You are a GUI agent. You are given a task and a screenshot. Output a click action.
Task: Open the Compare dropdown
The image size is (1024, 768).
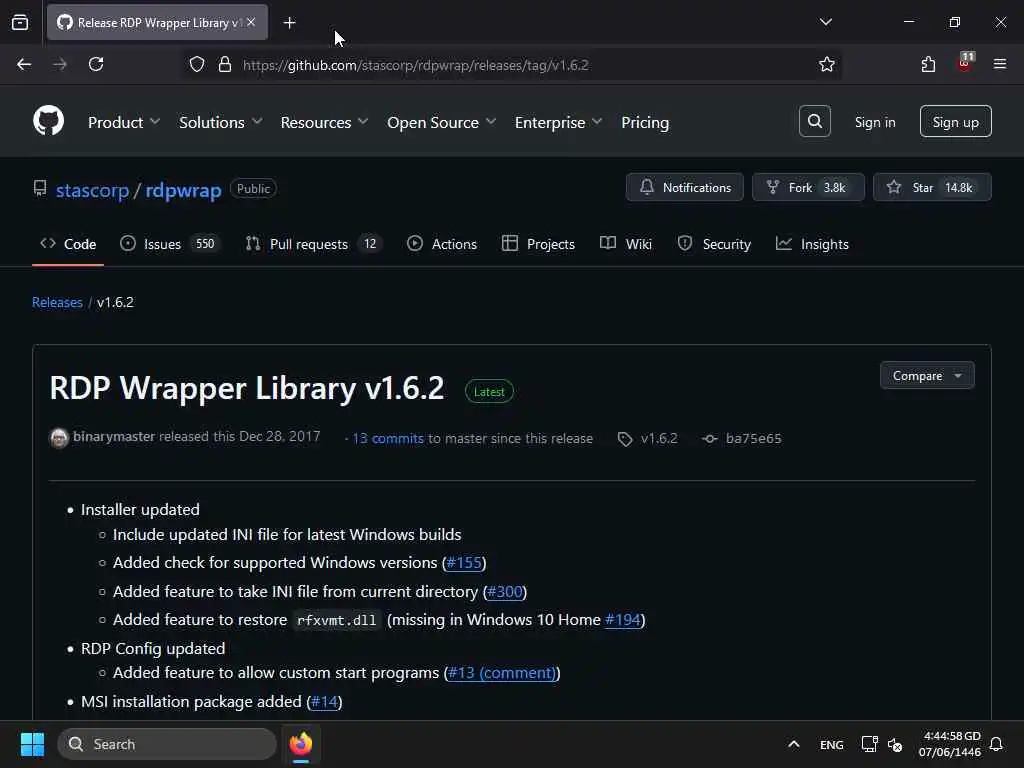click(x=927, y=376)
